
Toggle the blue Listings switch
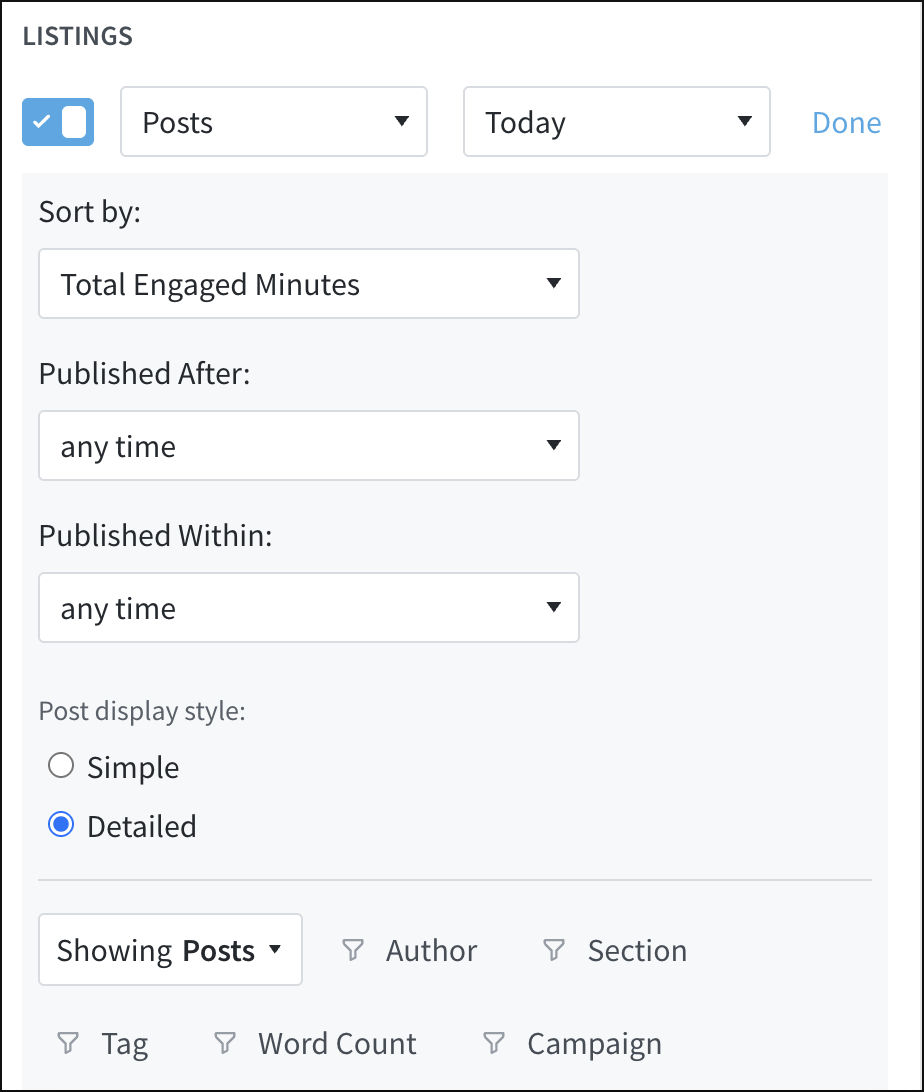[58, 122]
